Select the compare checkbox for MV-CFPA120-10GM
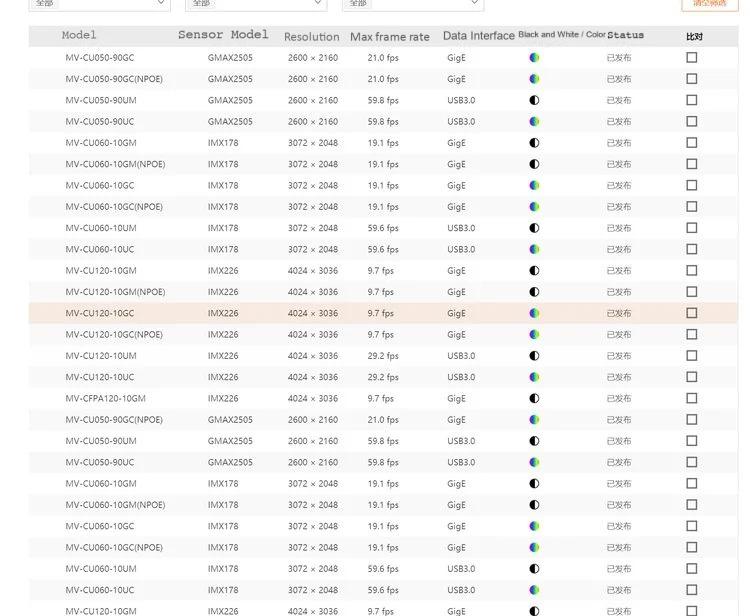This screenshot has height=616, width=750. (x=691, y=399)
